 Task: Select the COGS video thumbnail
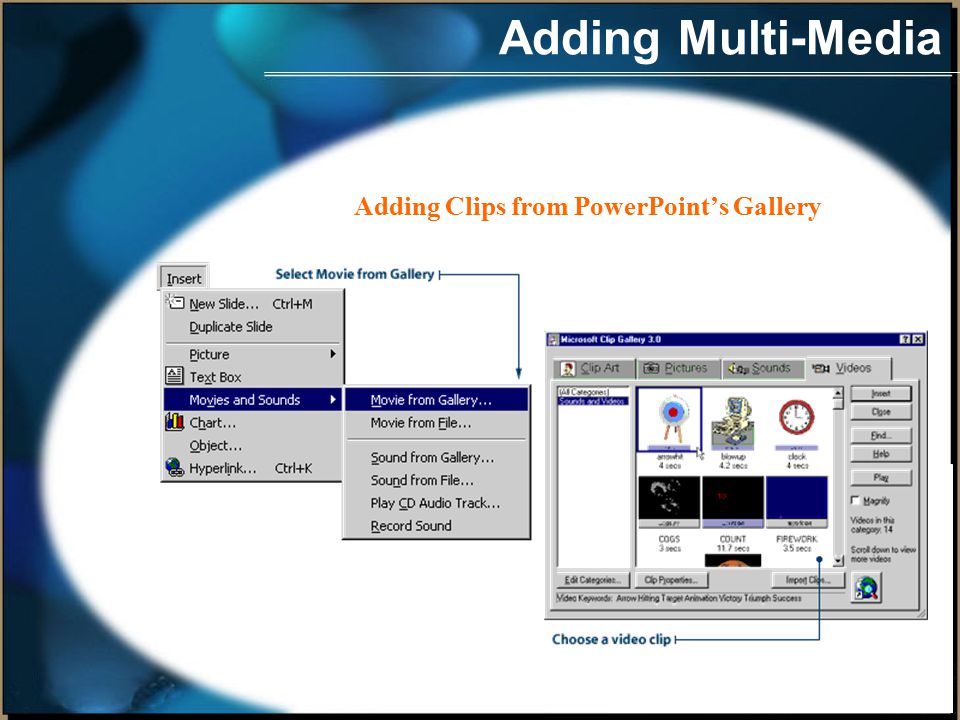[x=669, y=501]
